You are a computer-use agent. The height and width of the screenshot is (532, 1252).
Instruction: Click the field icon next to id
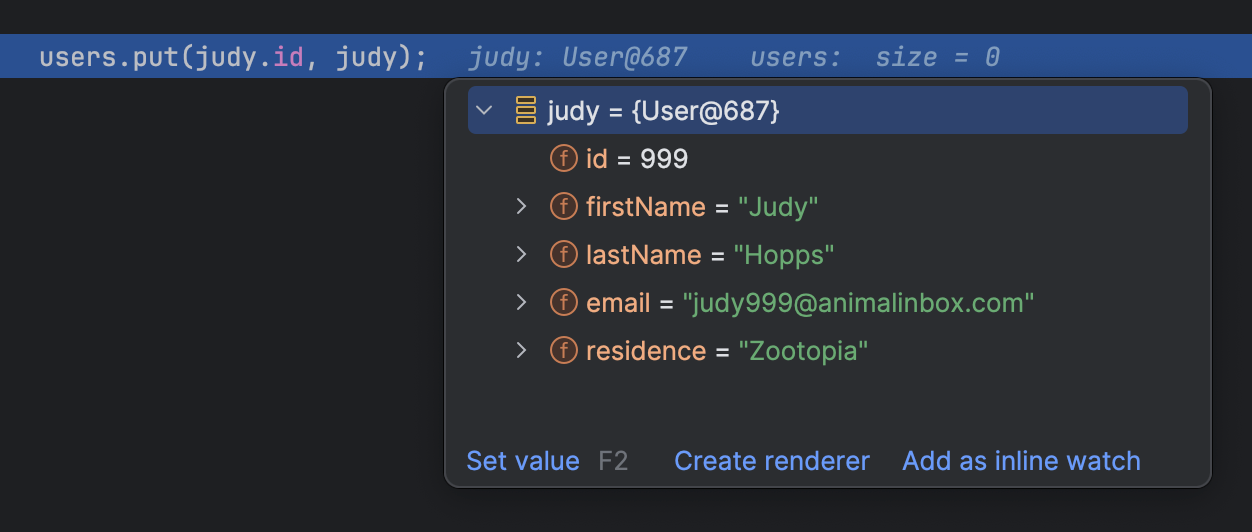[564, 159]
